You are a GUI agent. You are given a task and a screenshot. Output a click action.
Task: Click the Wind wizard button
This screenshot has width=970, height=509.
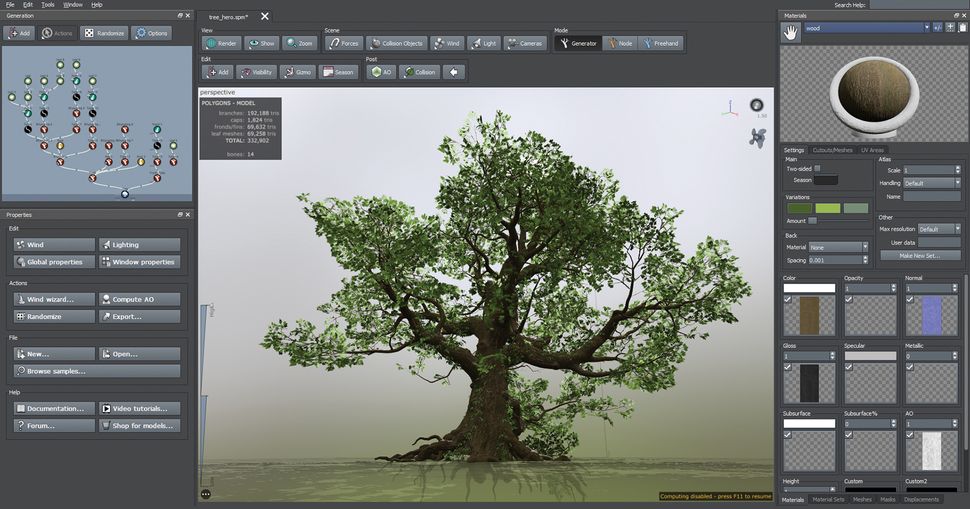pyautogui.click(x=54, y=299)
